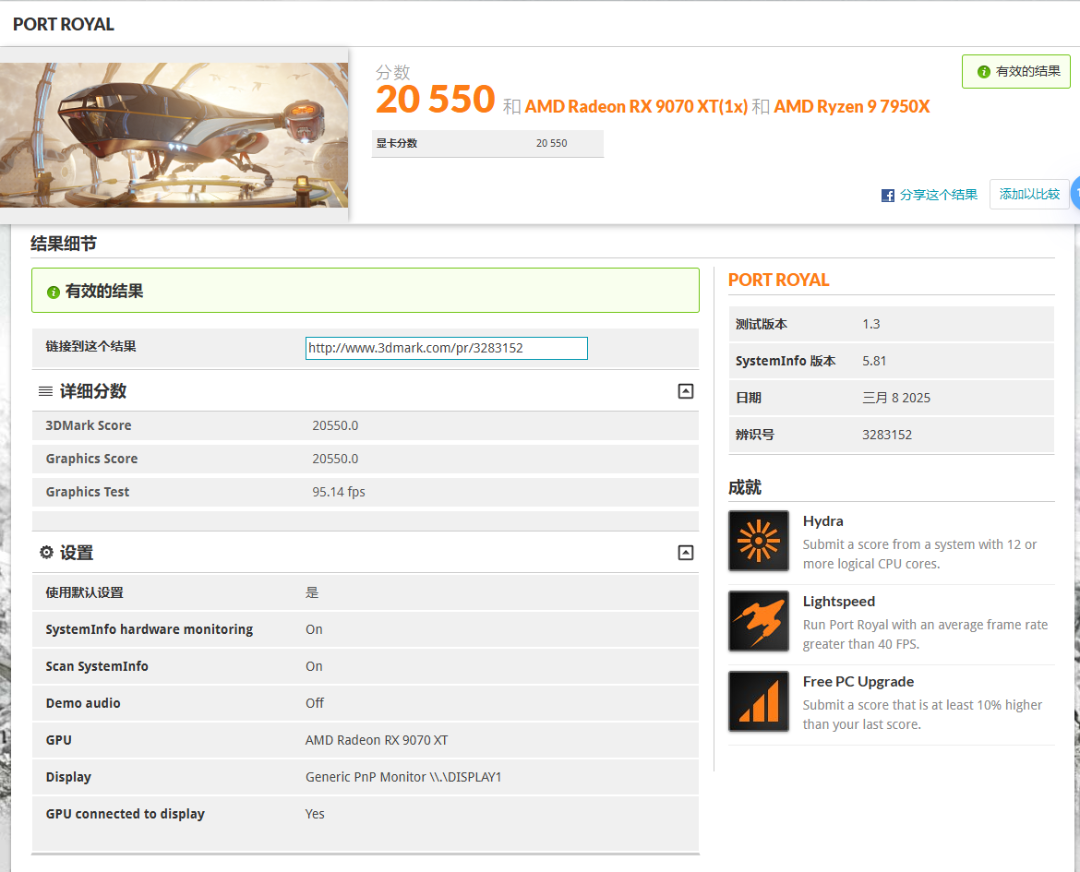
Task: Open the 分享这个结果 link
Action: point(938,195)
